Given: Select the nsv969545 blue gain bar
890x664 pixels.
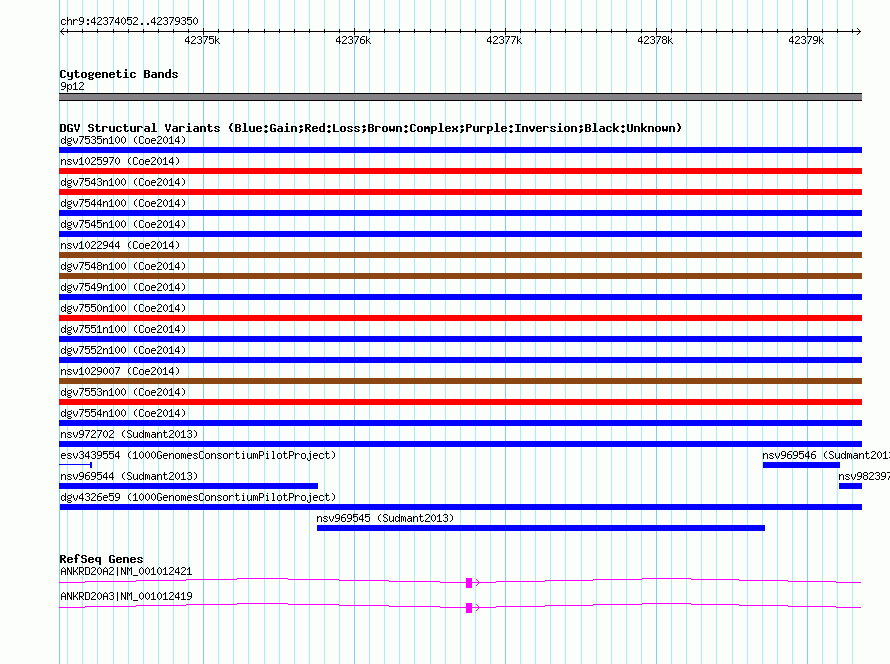Looking at the screenshot, I should coord(540,528).
